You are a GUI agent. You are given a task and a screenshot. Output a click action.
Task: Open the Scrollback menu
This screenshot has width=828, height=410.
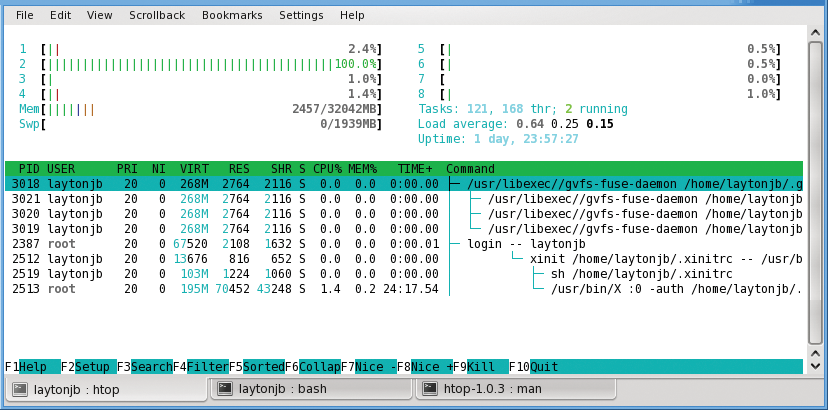tap(157, 15)
